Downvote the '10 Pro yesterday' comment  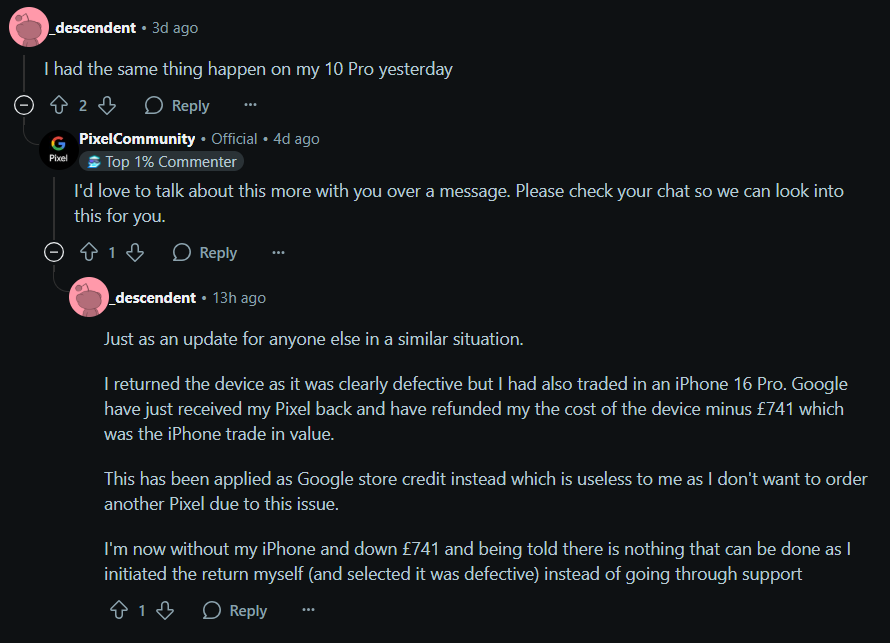pos(107,105)
